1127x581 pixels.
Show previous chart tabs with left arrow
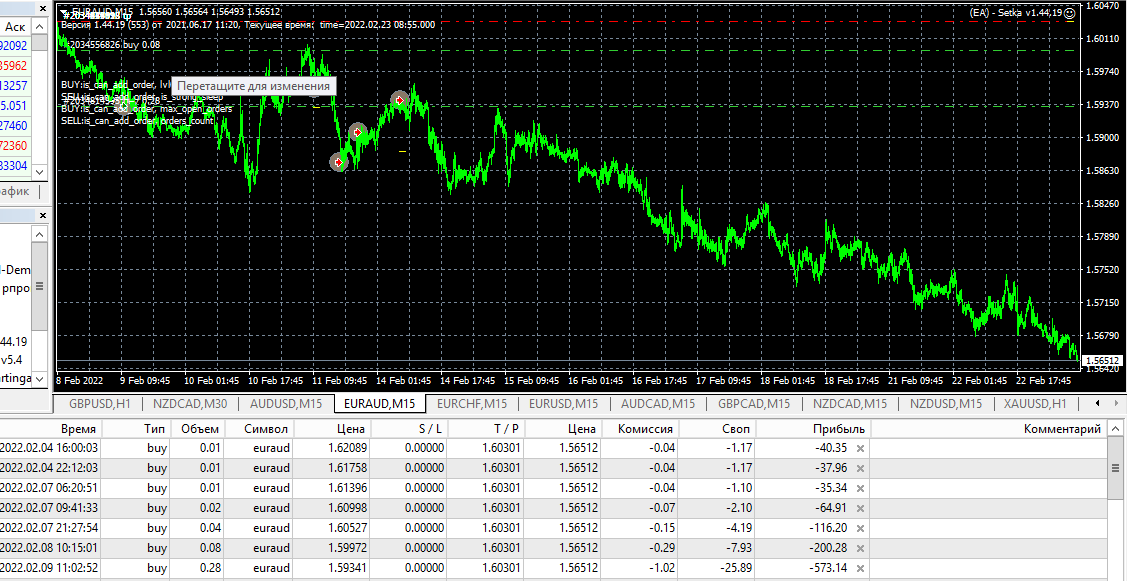1096,403
